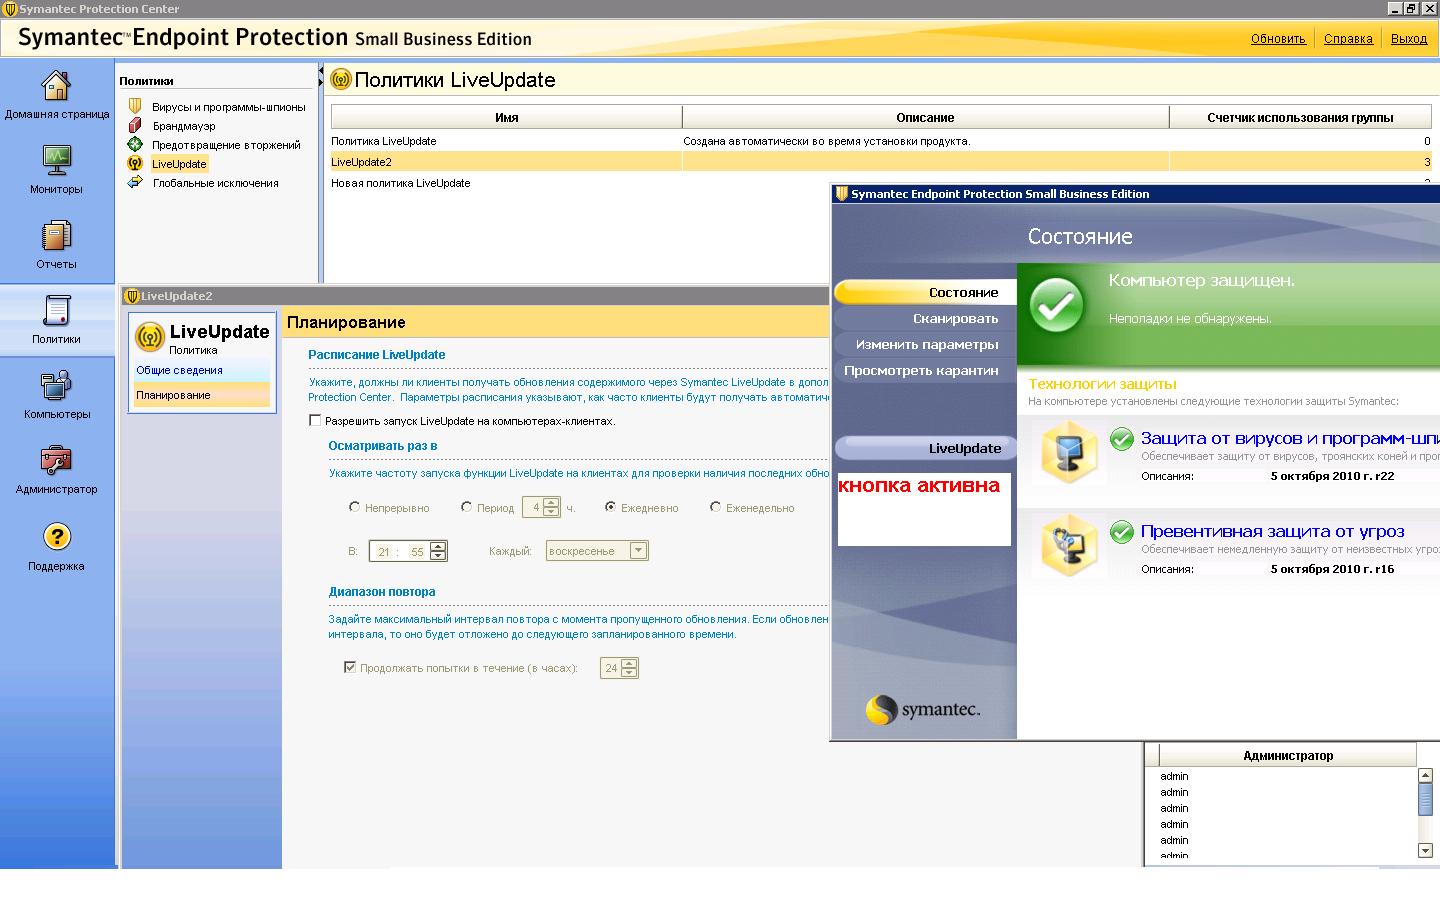Click the Период hours stepper arrows
Image resolution: width=1440 pixels, height=900 pixels.
point(551,507)
